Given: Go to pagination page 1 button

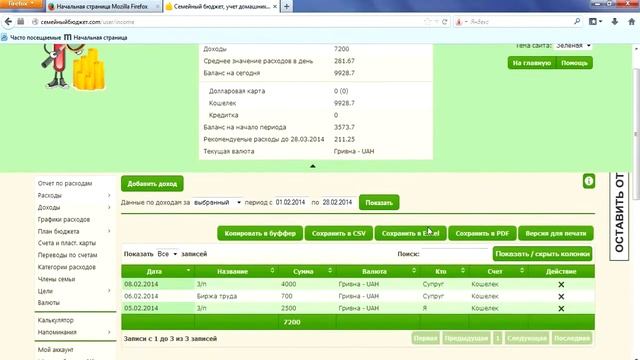Looking at the screenshot, I should click(498, 338).
